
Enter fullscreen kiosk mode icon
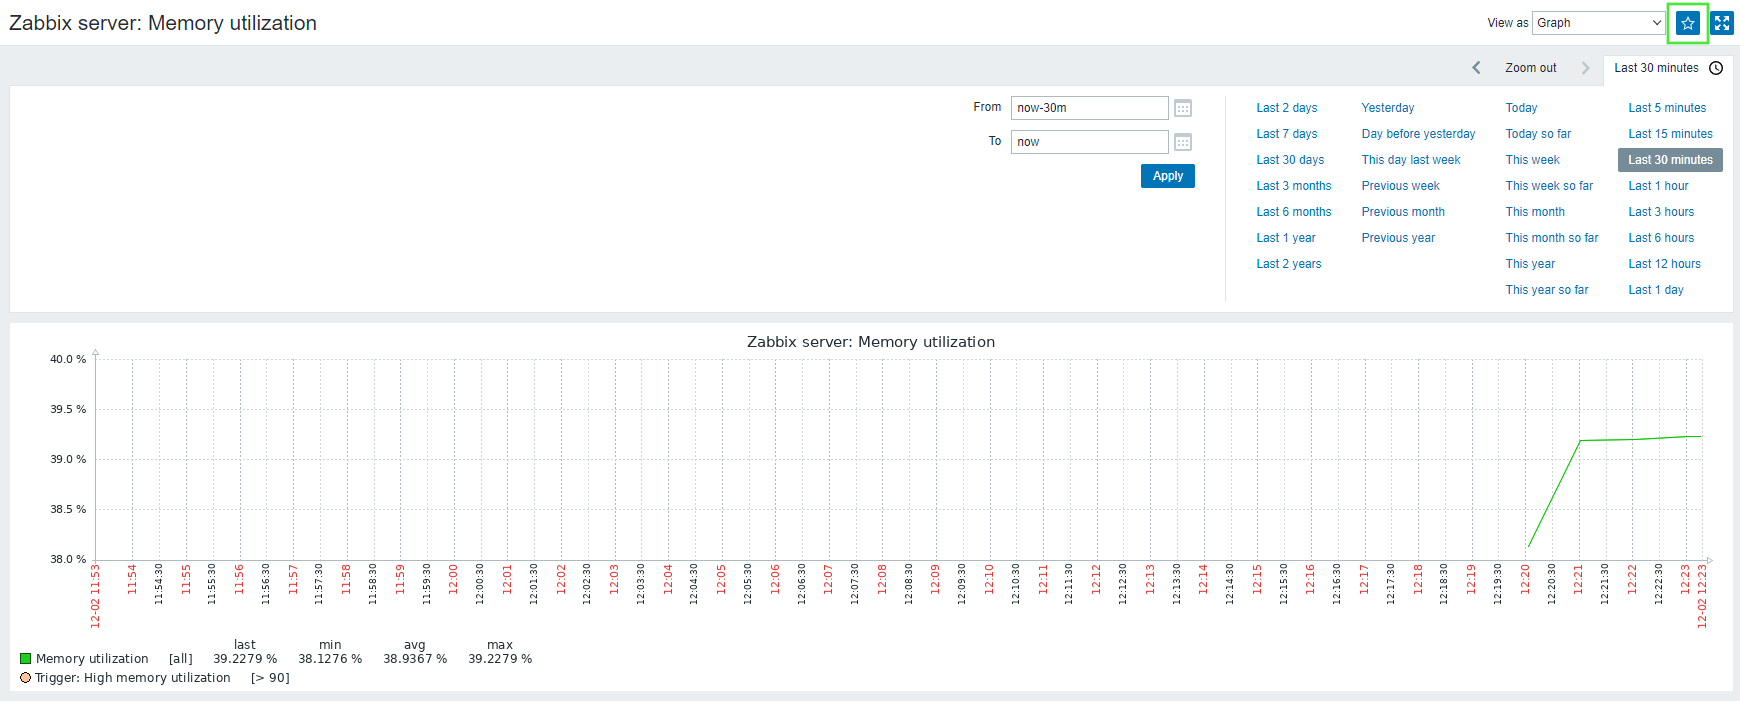pyautogui.click(x=1722, y=23)
